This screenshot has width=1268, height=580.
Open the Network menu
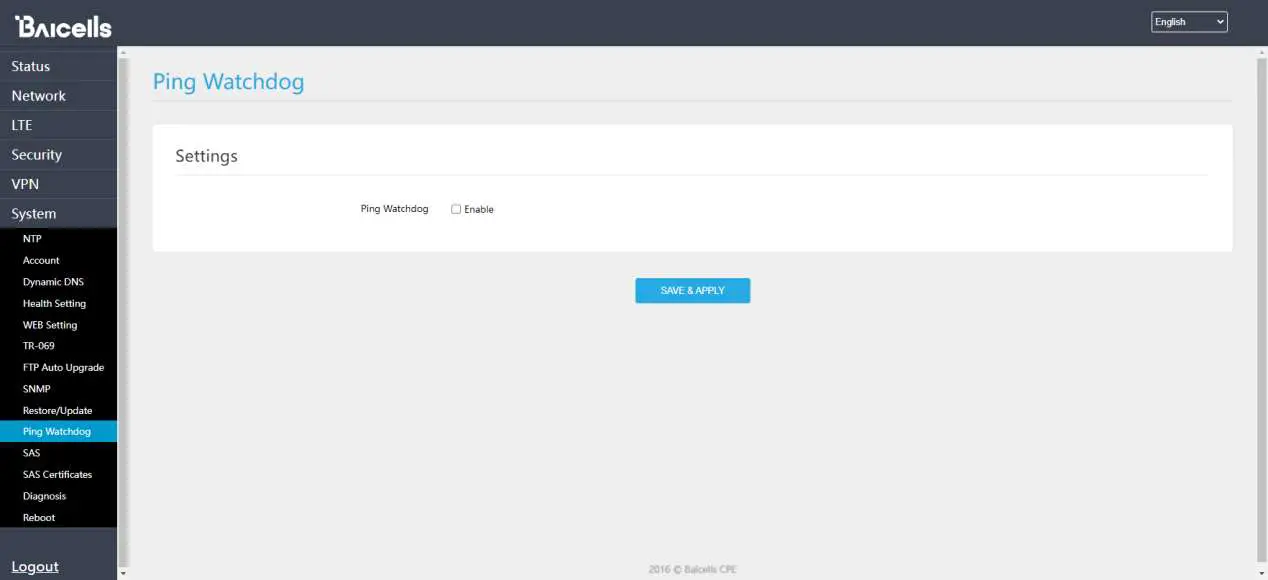pyautogui.click(x=58, y=96)
